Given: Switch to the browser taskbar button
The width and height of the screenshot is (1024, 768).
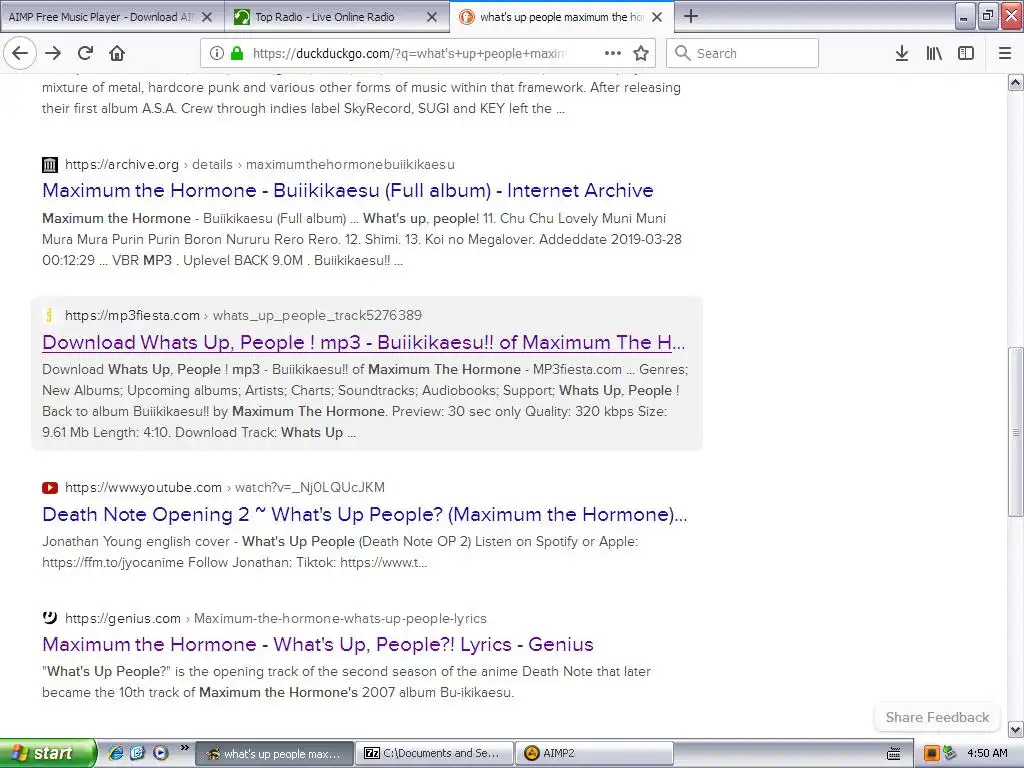Looking at the screenshot, I should point(274,754).
